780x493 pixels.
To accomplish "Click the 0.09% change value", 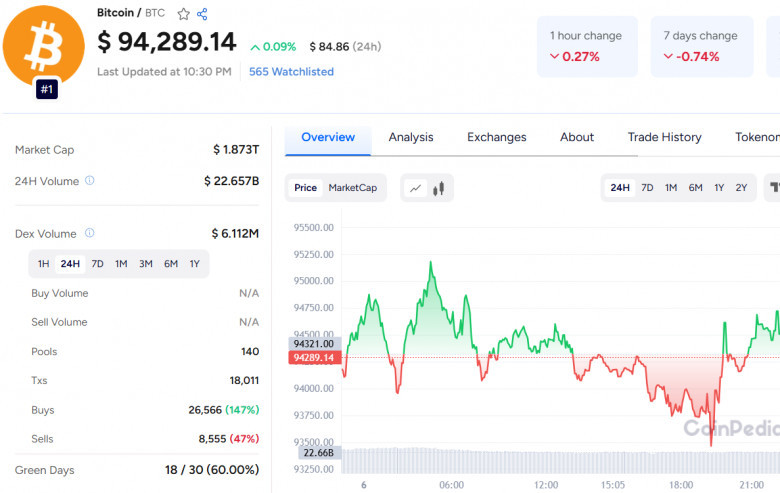I will tap(273, 47).
